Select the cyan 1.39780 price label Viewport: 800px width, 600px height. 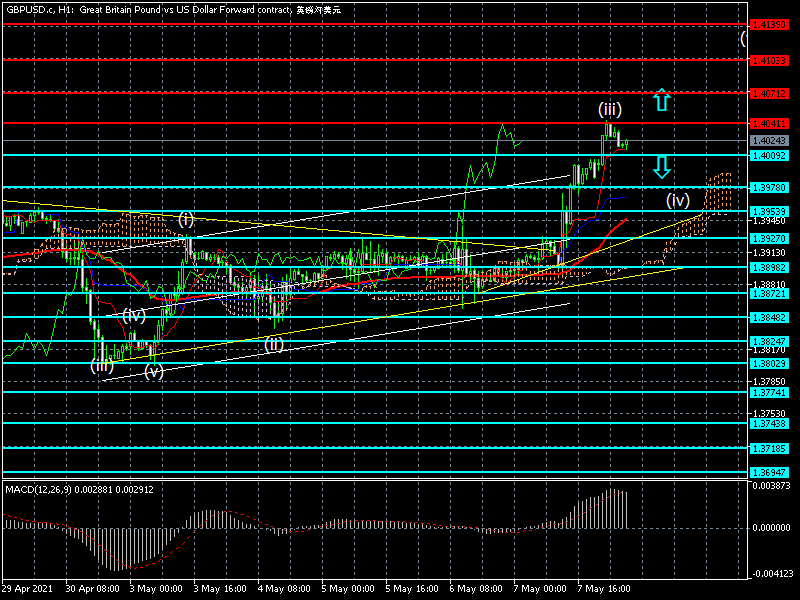(x=769, y=188)
